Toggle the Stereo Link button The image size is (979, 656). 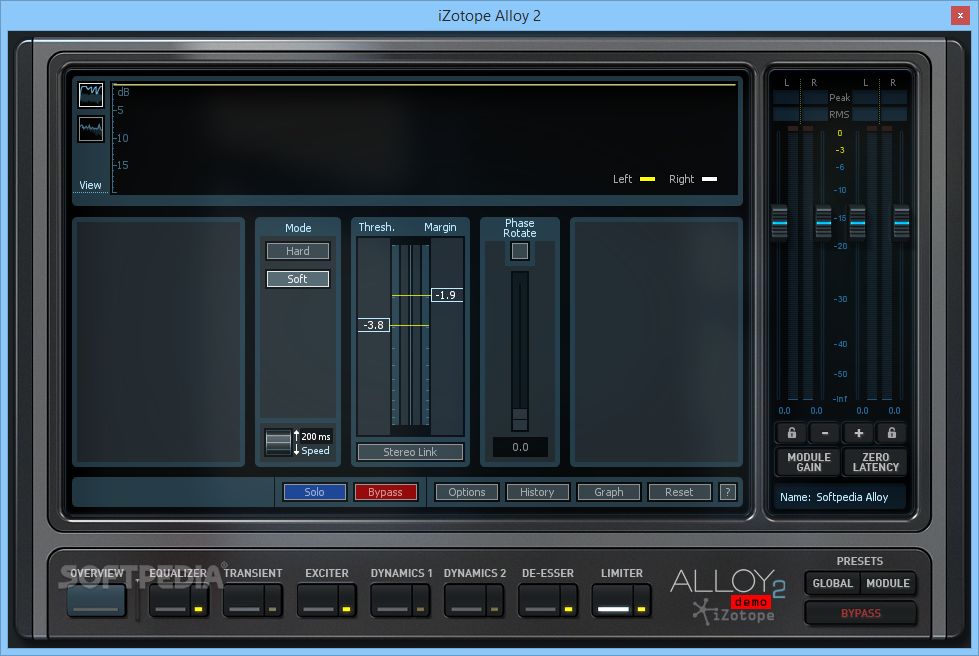tap(410, 452)
